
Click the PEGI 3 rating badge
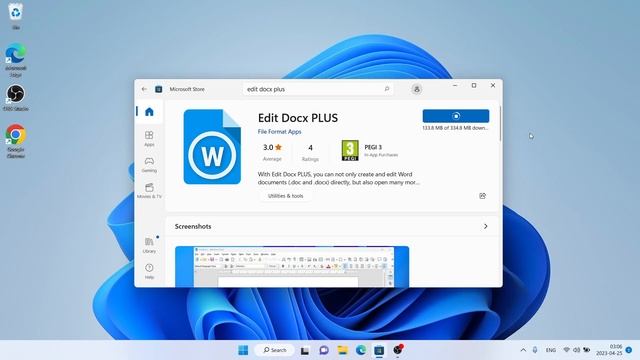pyautogui.click(x=350, y=150)
